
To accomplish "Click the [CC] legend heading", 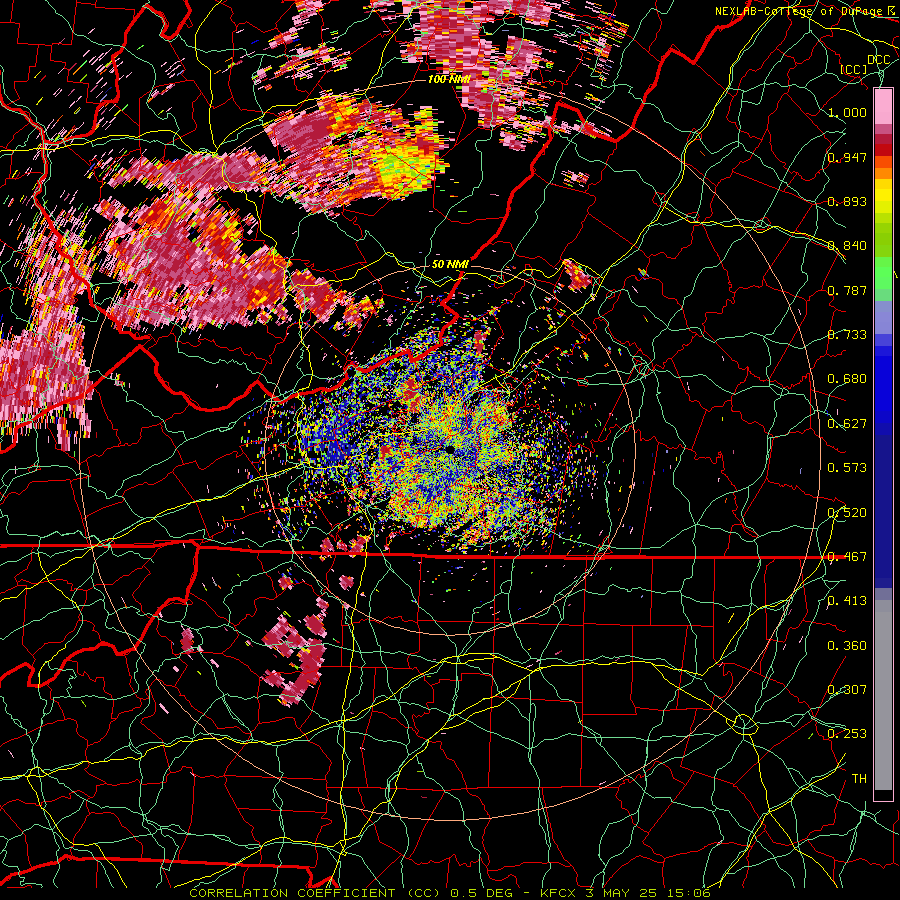I will point(854,69).
